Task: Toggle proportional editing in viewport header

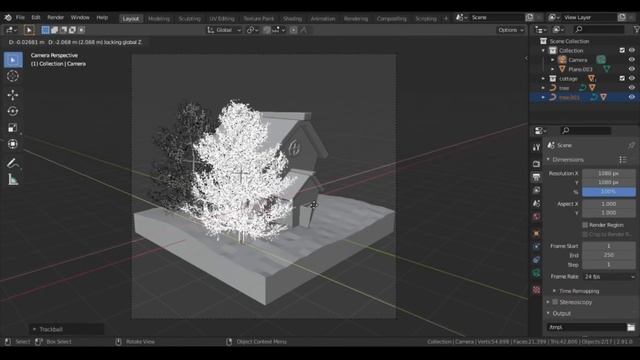Action: [x=293, y=30]
